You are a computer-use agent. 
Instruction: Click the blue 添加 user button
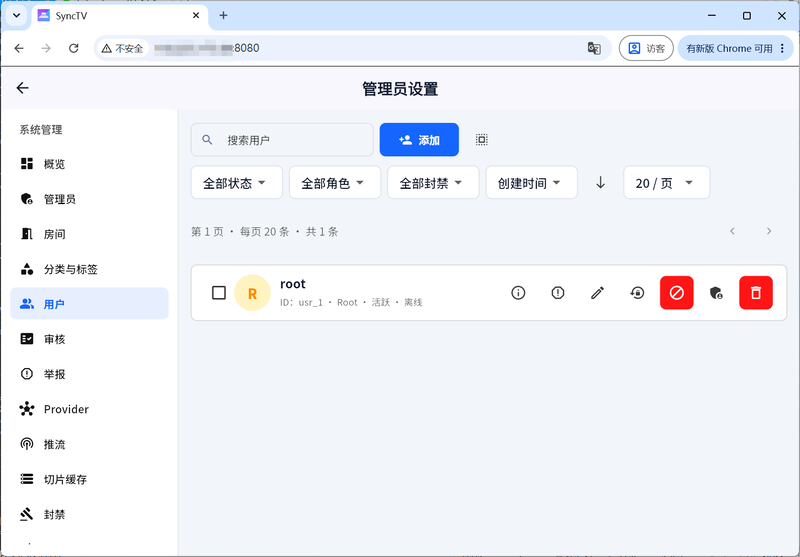[x=419, y=140]
